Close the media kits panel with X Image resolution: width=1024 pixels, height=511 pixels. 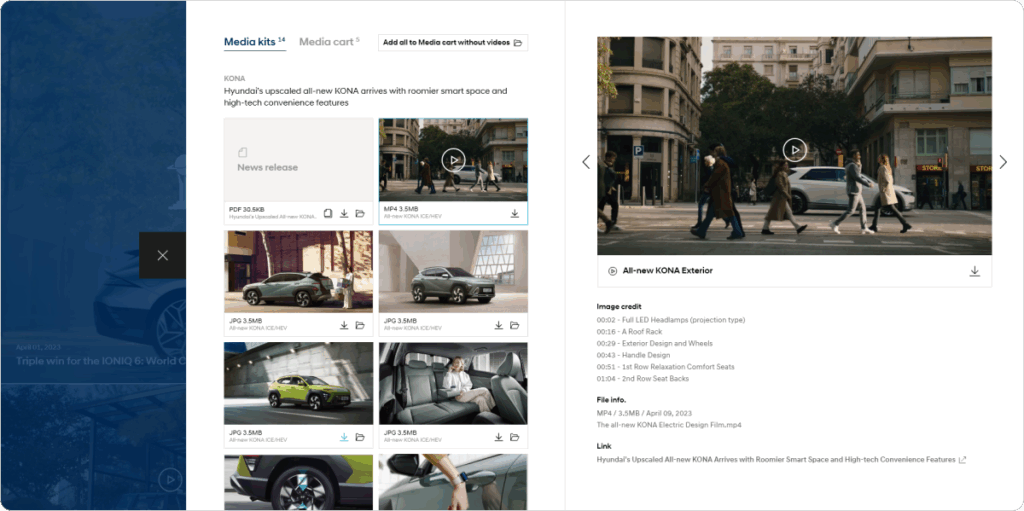pyautogui.click(x=163, y=256)
